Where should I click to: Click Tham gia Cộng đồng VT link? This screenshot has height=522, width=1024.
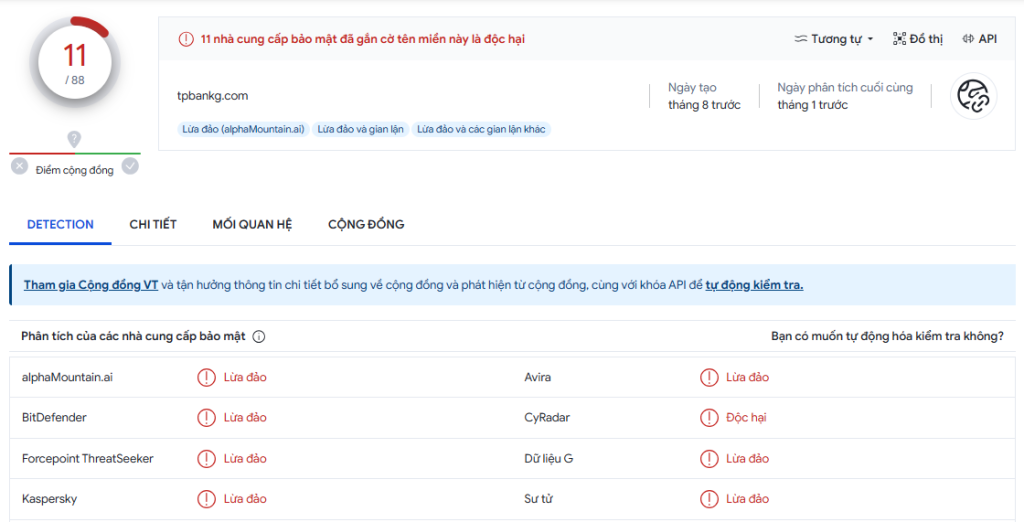(91, 285)
